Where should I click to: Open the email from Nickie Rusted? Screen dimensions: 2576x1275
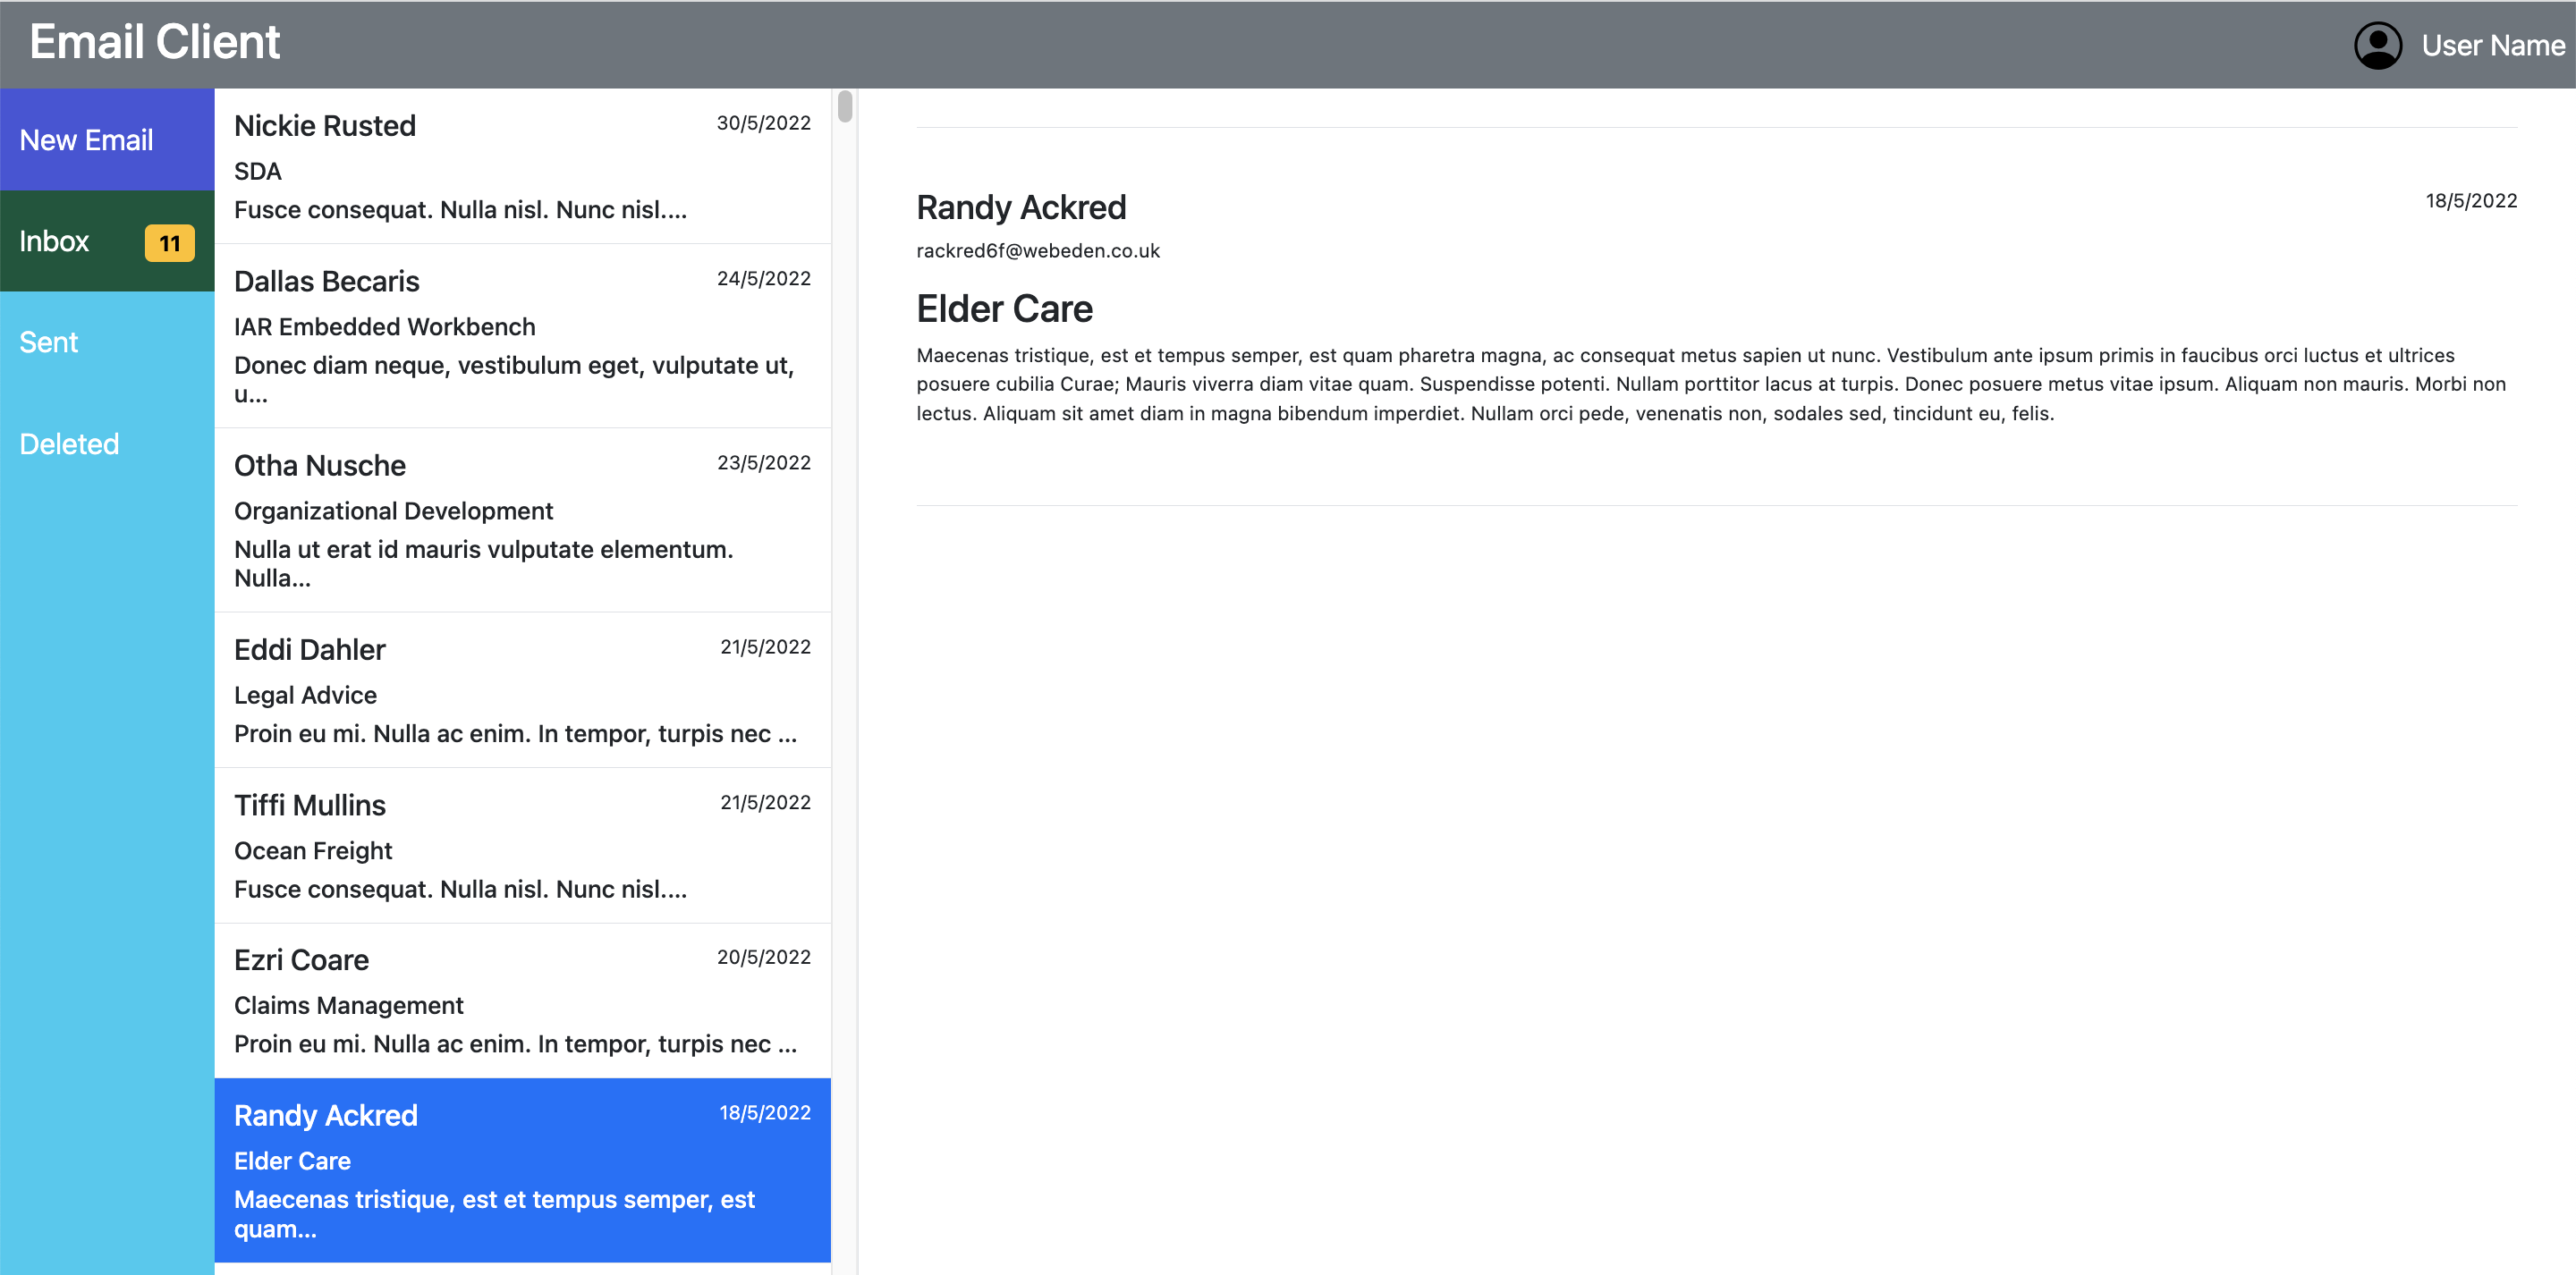click(522, 166)
